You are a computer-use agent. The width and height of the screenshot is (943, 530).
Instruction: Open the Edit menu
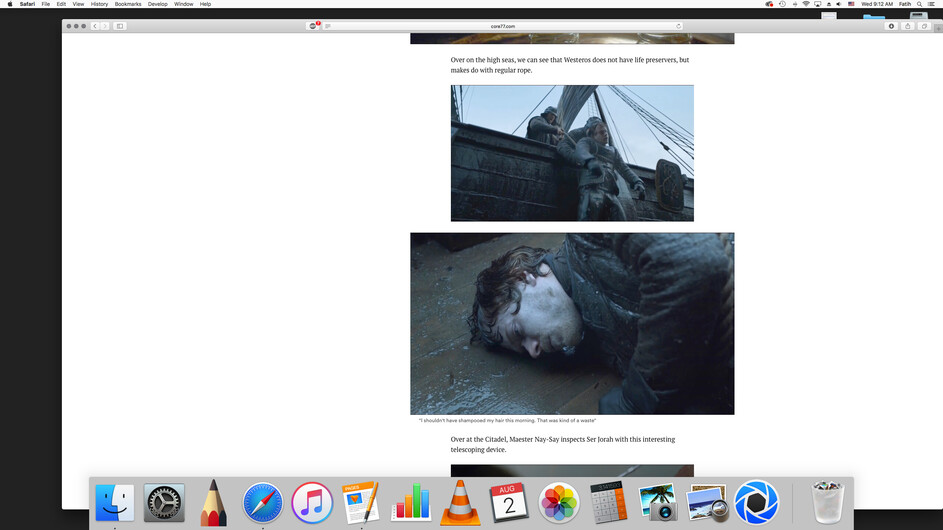[x=61, y=4]
